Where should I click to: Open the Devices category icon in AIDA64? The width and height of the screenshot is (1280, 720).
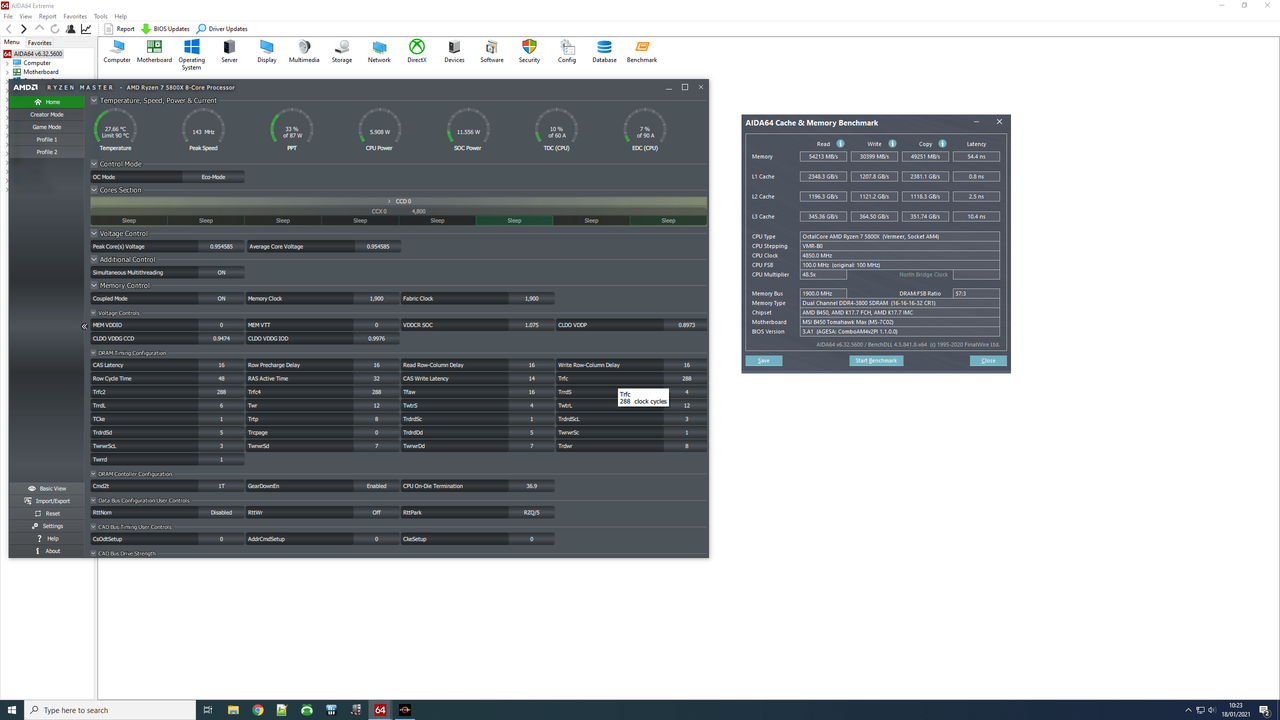click(x=454, y=52)
